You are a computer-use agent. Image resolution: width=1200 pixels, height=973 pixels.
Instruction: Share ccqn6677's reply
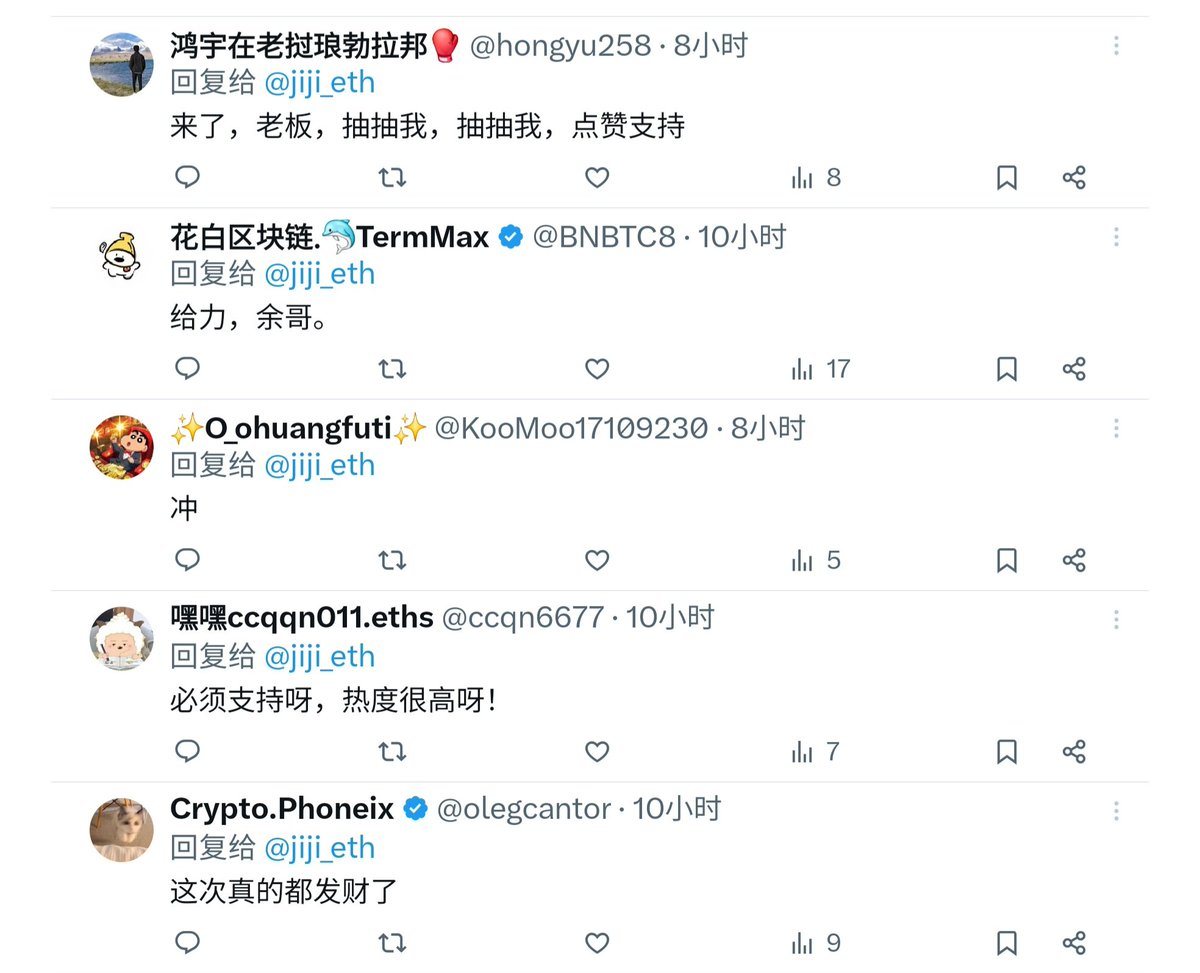click(x=1074, y=751)
